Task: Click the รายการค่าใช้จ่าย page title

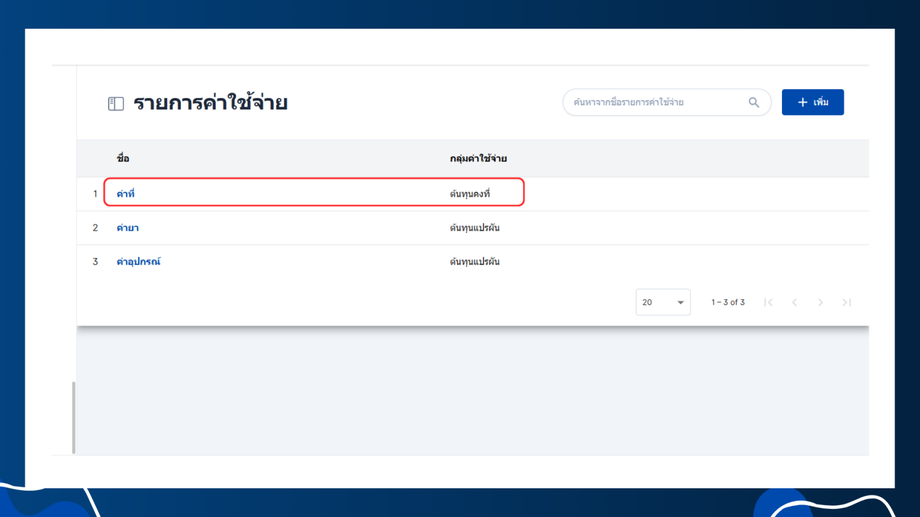Action: click(x=210, y=103)
